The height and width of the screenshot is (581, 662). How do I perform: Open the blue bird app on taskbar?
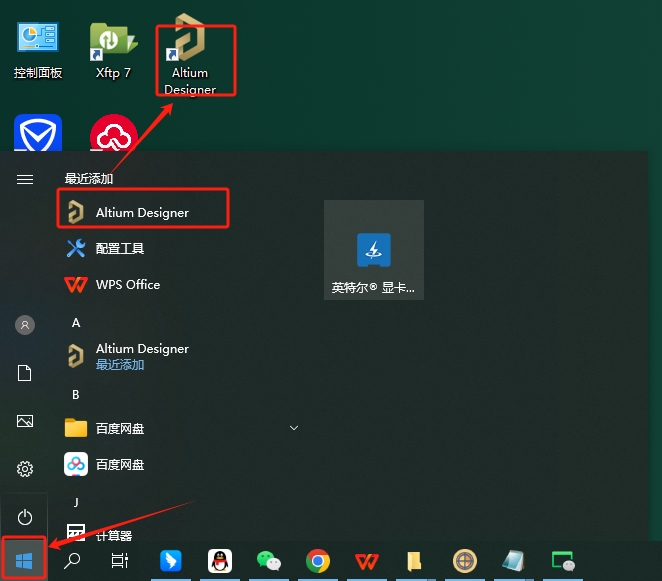[171, 561]
